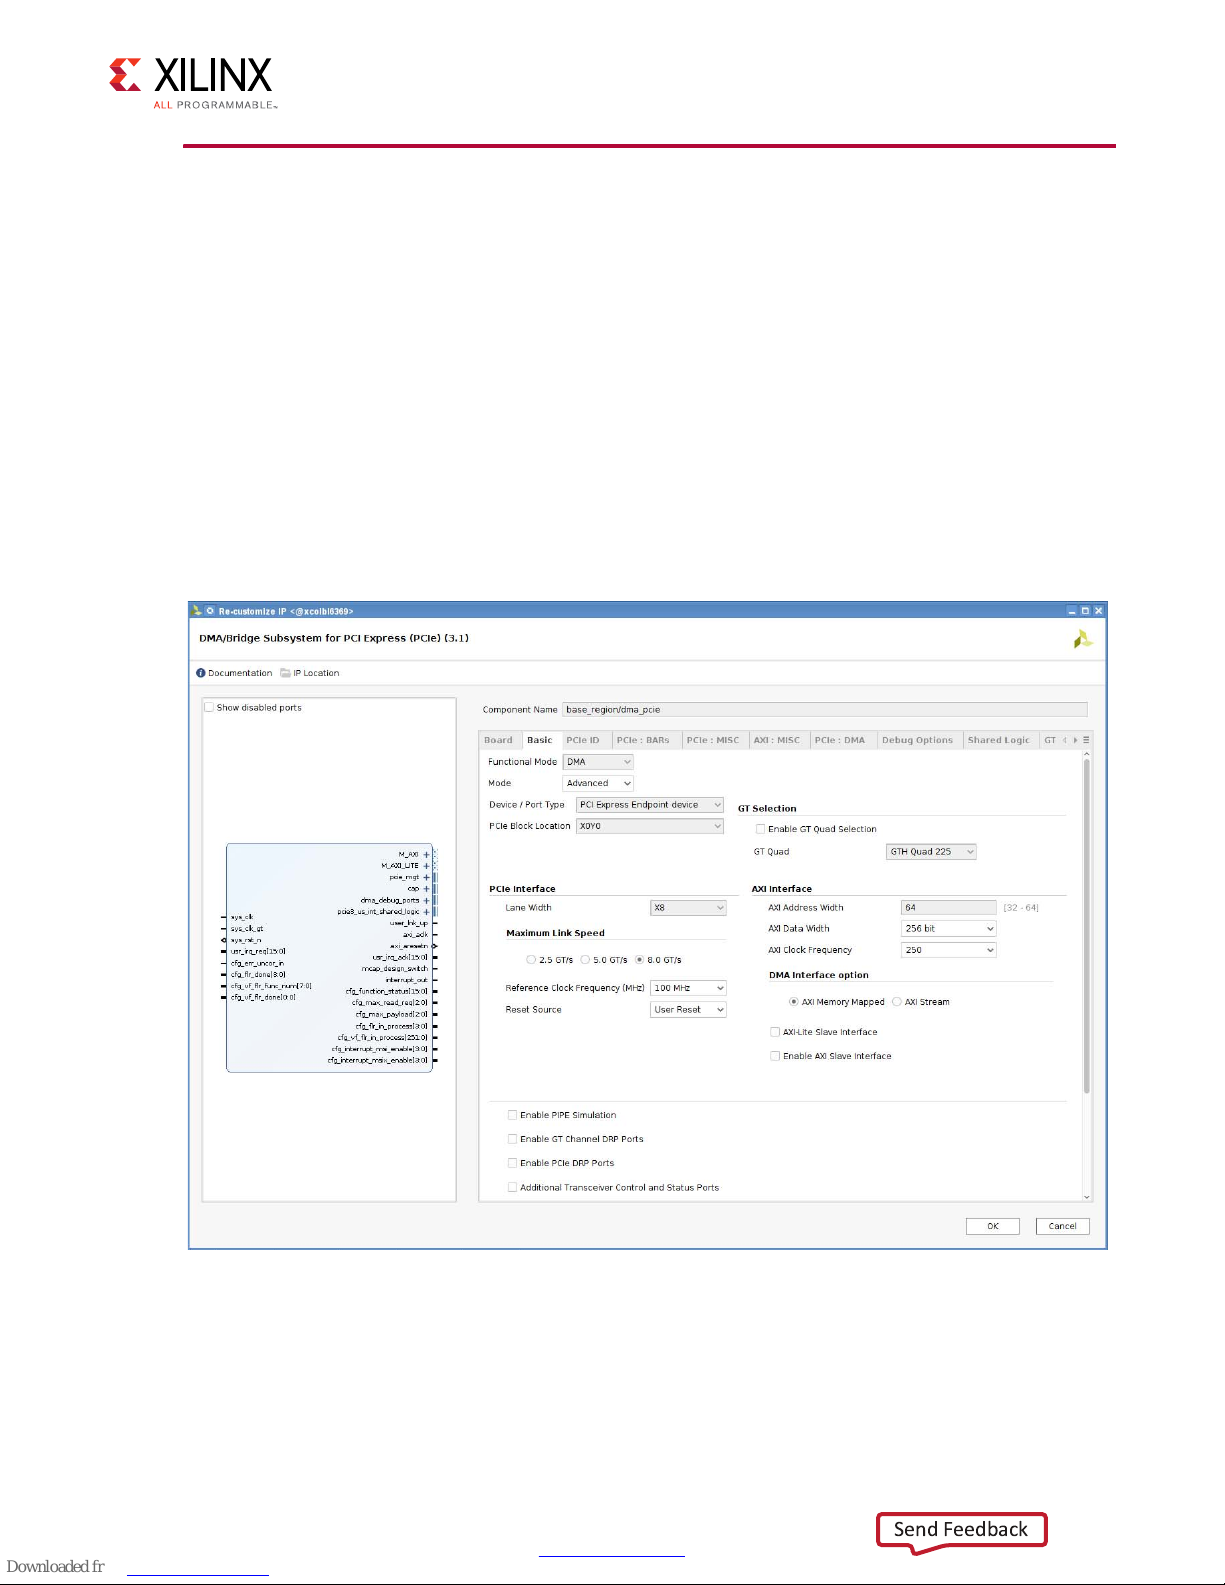
Task: Open the Reference Clock Frequency dropdown
Action: (x=688, y=988)
